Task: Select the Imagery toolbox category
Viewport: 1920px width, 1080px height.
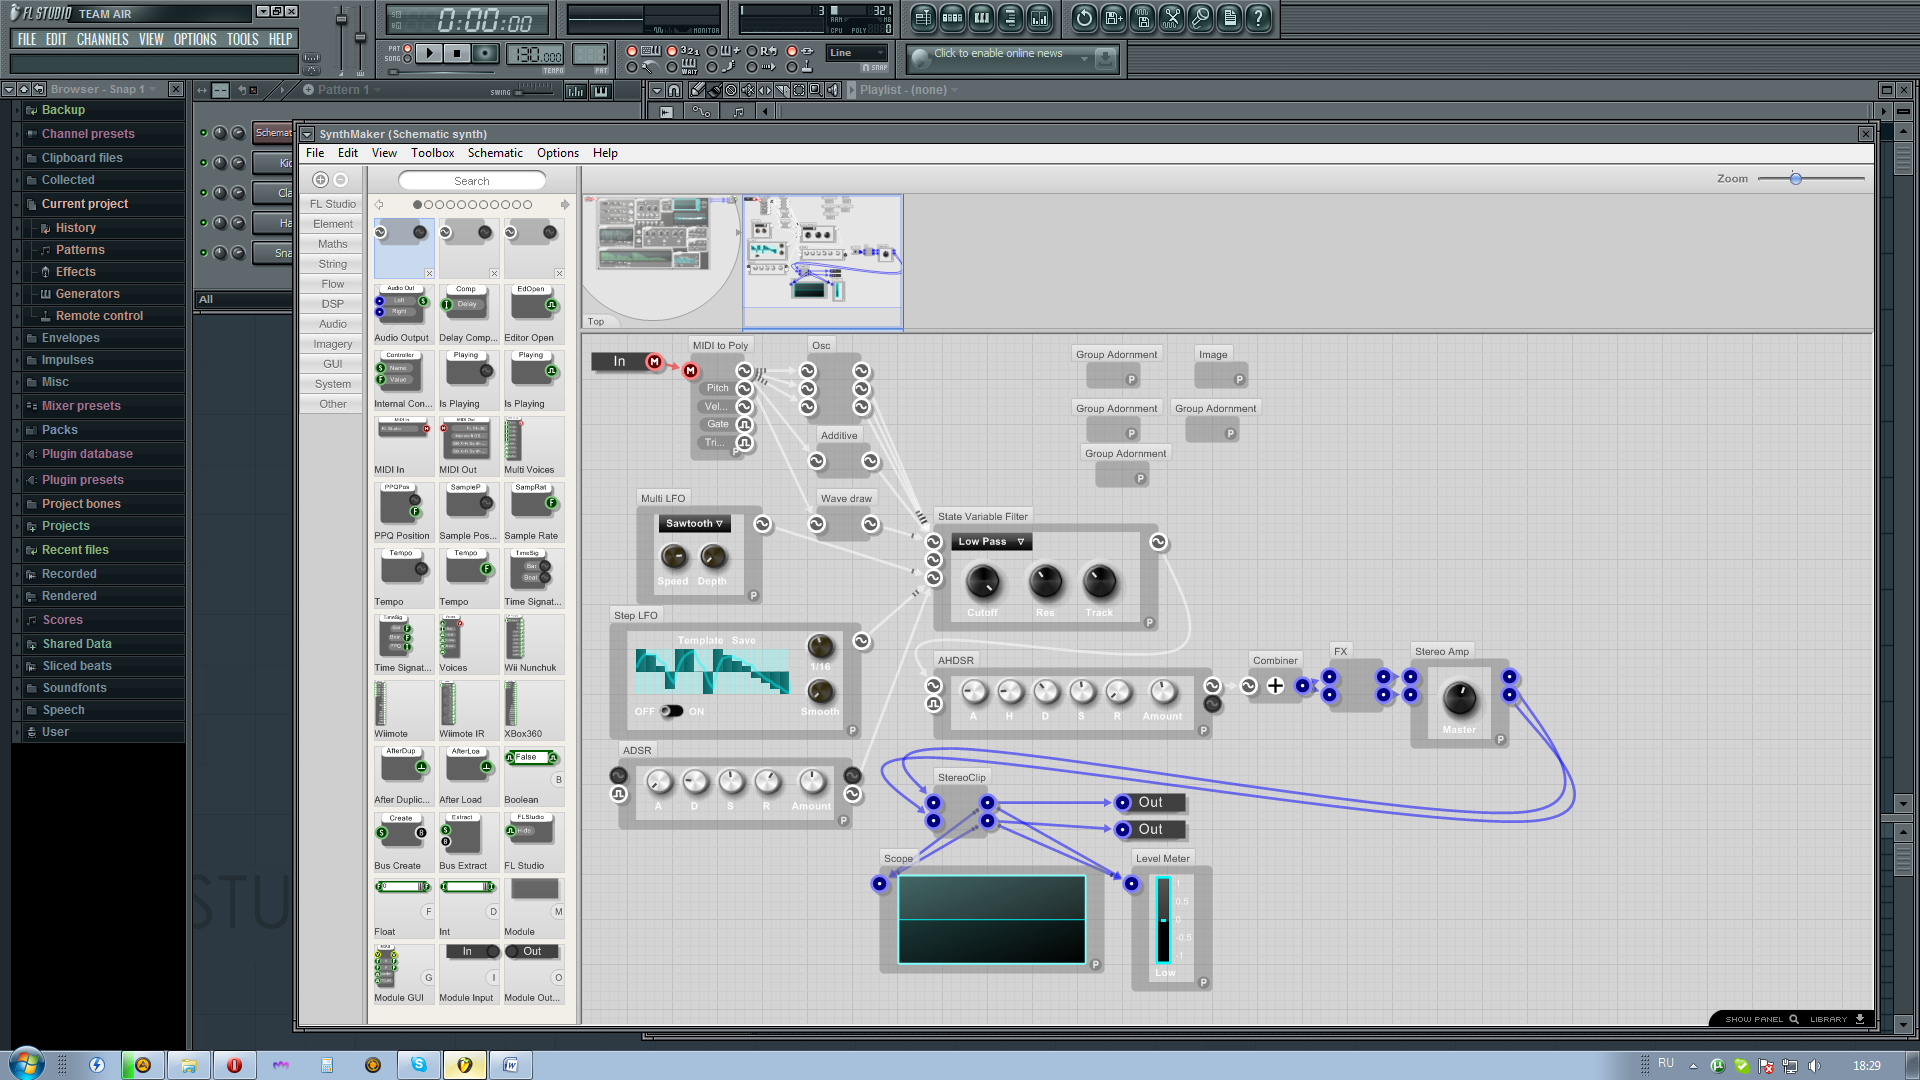Action: (332, 344)
